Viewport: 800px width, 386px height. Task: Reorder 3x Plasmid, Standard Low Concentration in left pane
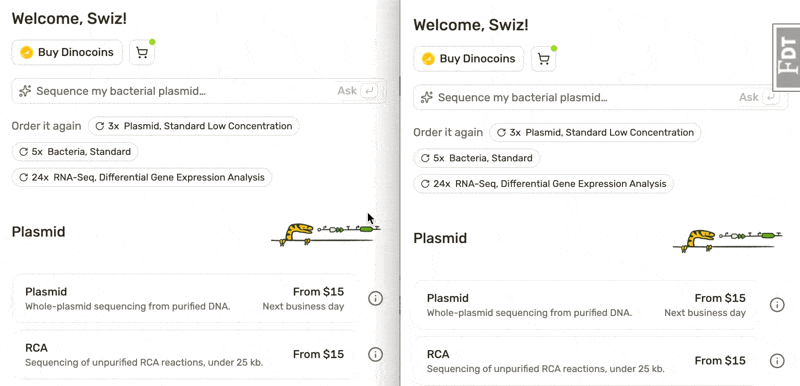click(193, 126)
